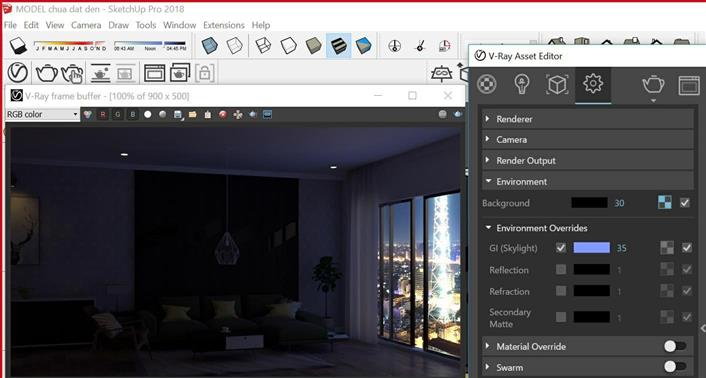
Task: Toggle the GI (Skylight) texture enable checkbox
Action: (687, 248)
